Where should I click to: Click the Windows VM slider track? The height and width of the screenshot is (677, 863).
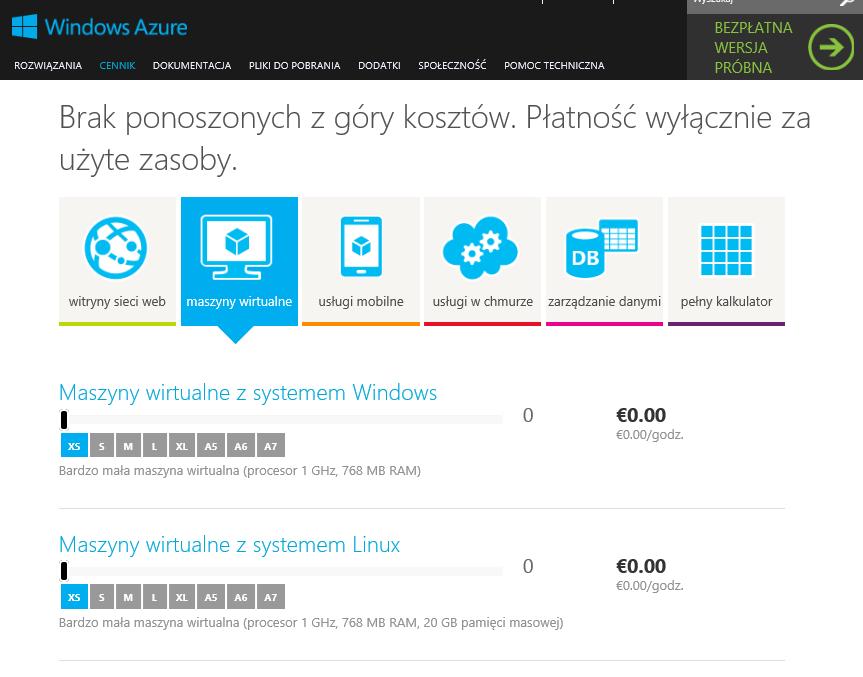(x=281, y=420)
